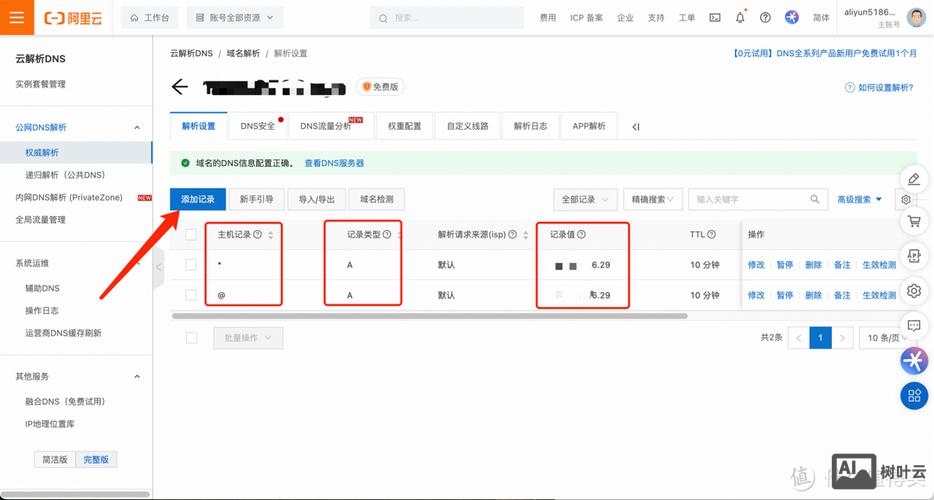Switch to 简洁版 view
This screenshot has width=934, height=500.
point(55,459)
